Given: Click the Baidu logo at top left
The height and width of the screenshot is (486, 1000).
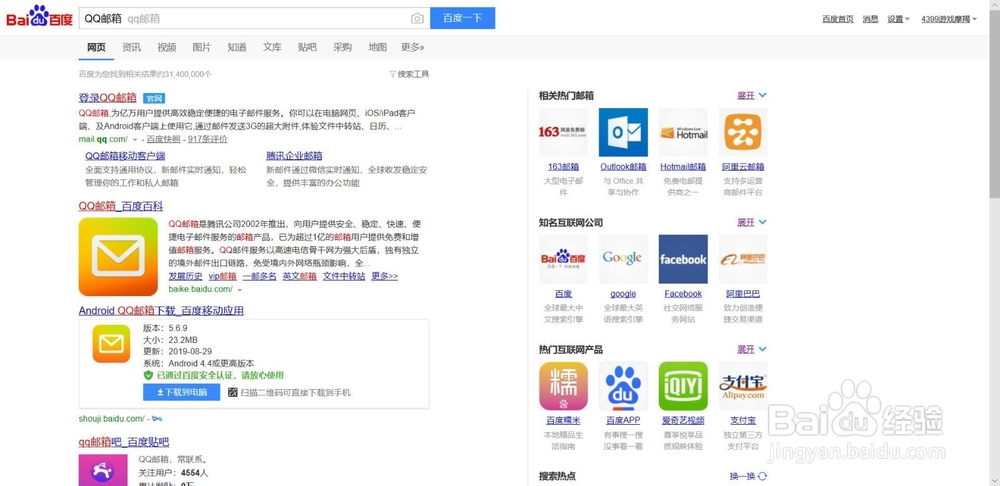Looking at the screenshot, I should point(40,17).
